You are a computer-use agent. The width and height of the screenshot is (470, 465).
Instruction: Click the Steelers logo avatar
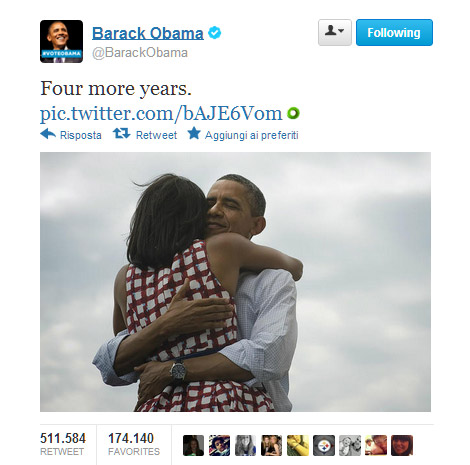coord(324,445)
